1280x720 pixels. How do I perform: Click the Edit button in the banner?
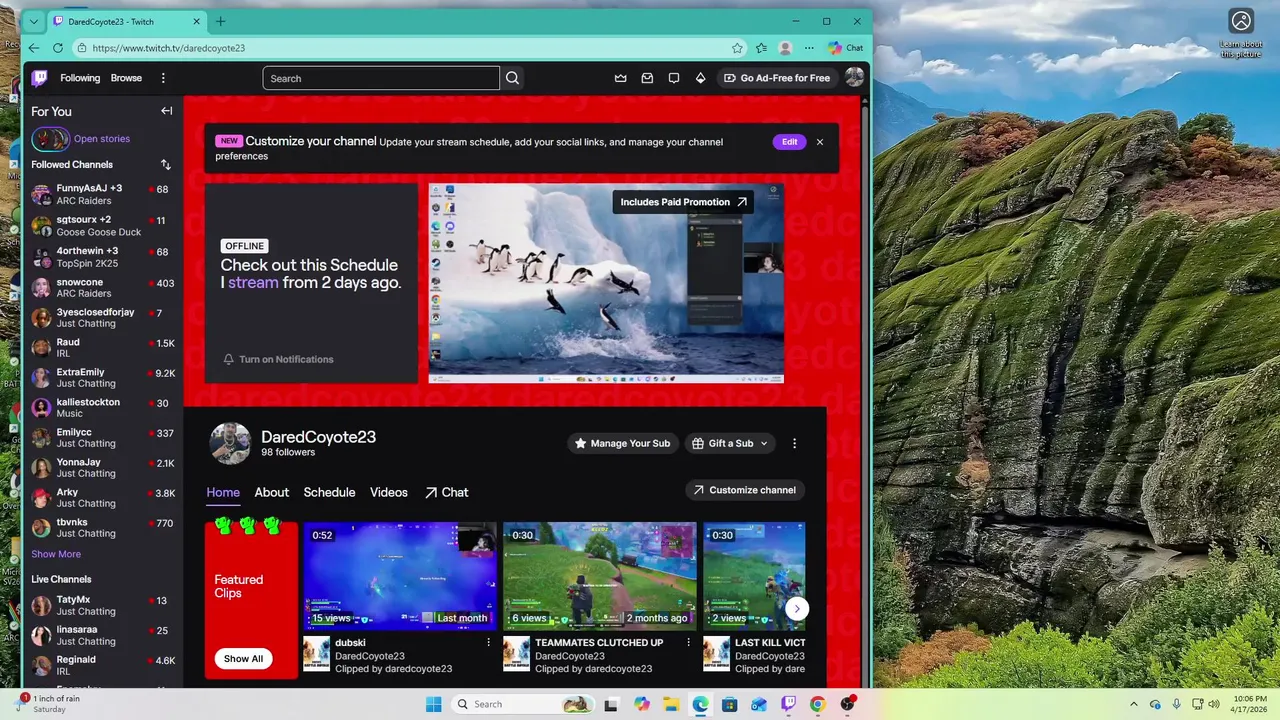pyautogui.click(x=789, y=142)
